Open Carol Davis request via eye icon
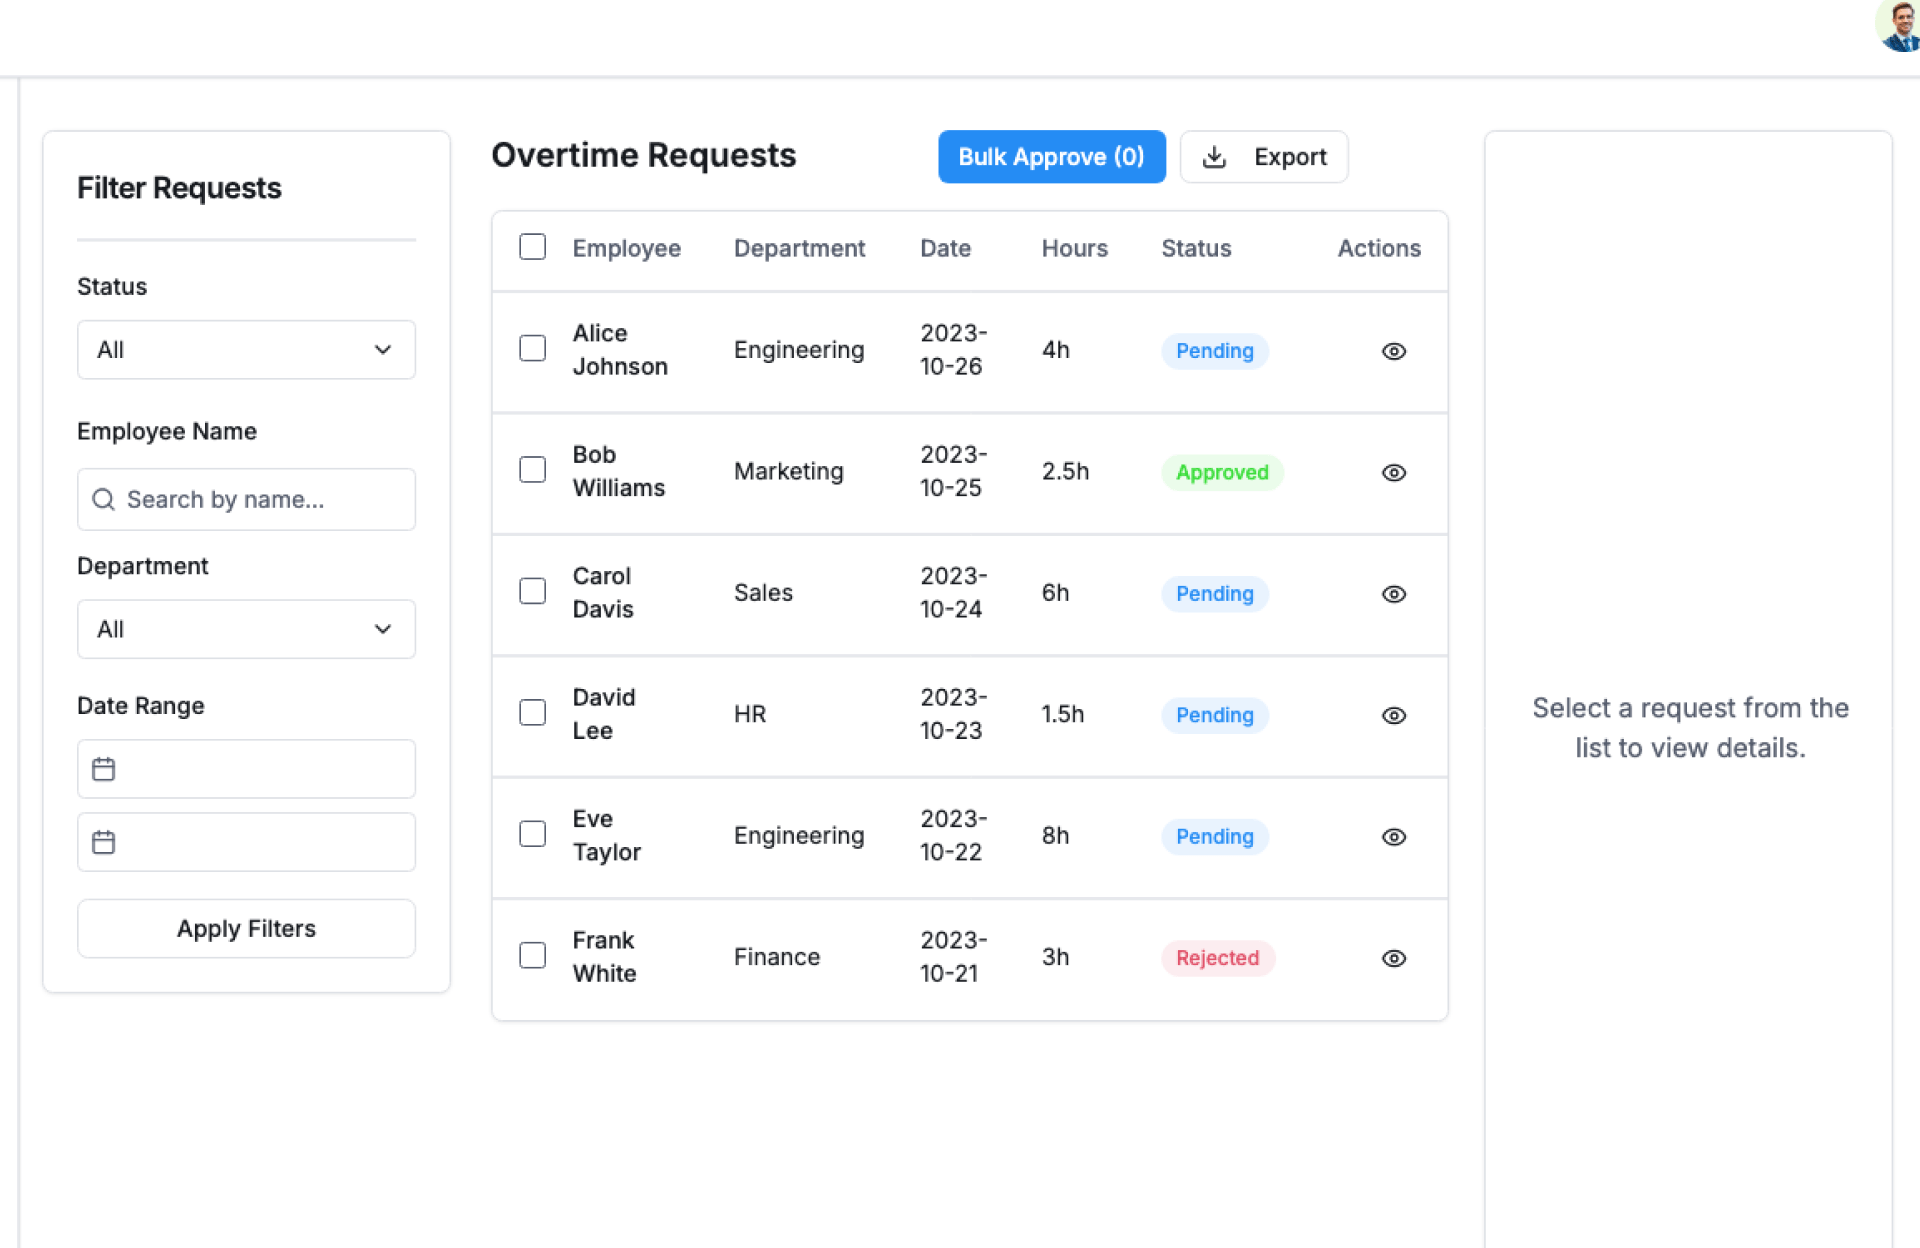This screenshot has width=1920, height=1248. coord(1393,594)
